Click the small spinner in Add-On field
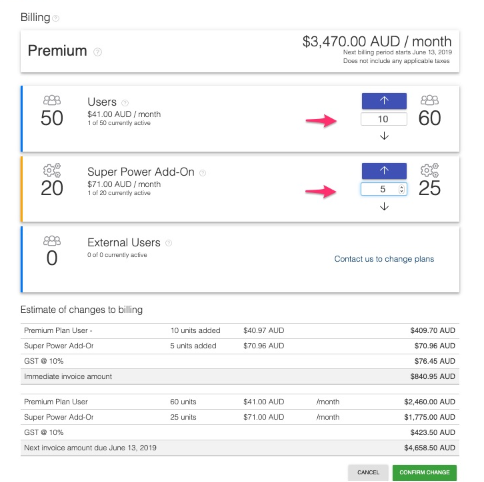This screenshot has height=482, width=484. tap(402, 189)
